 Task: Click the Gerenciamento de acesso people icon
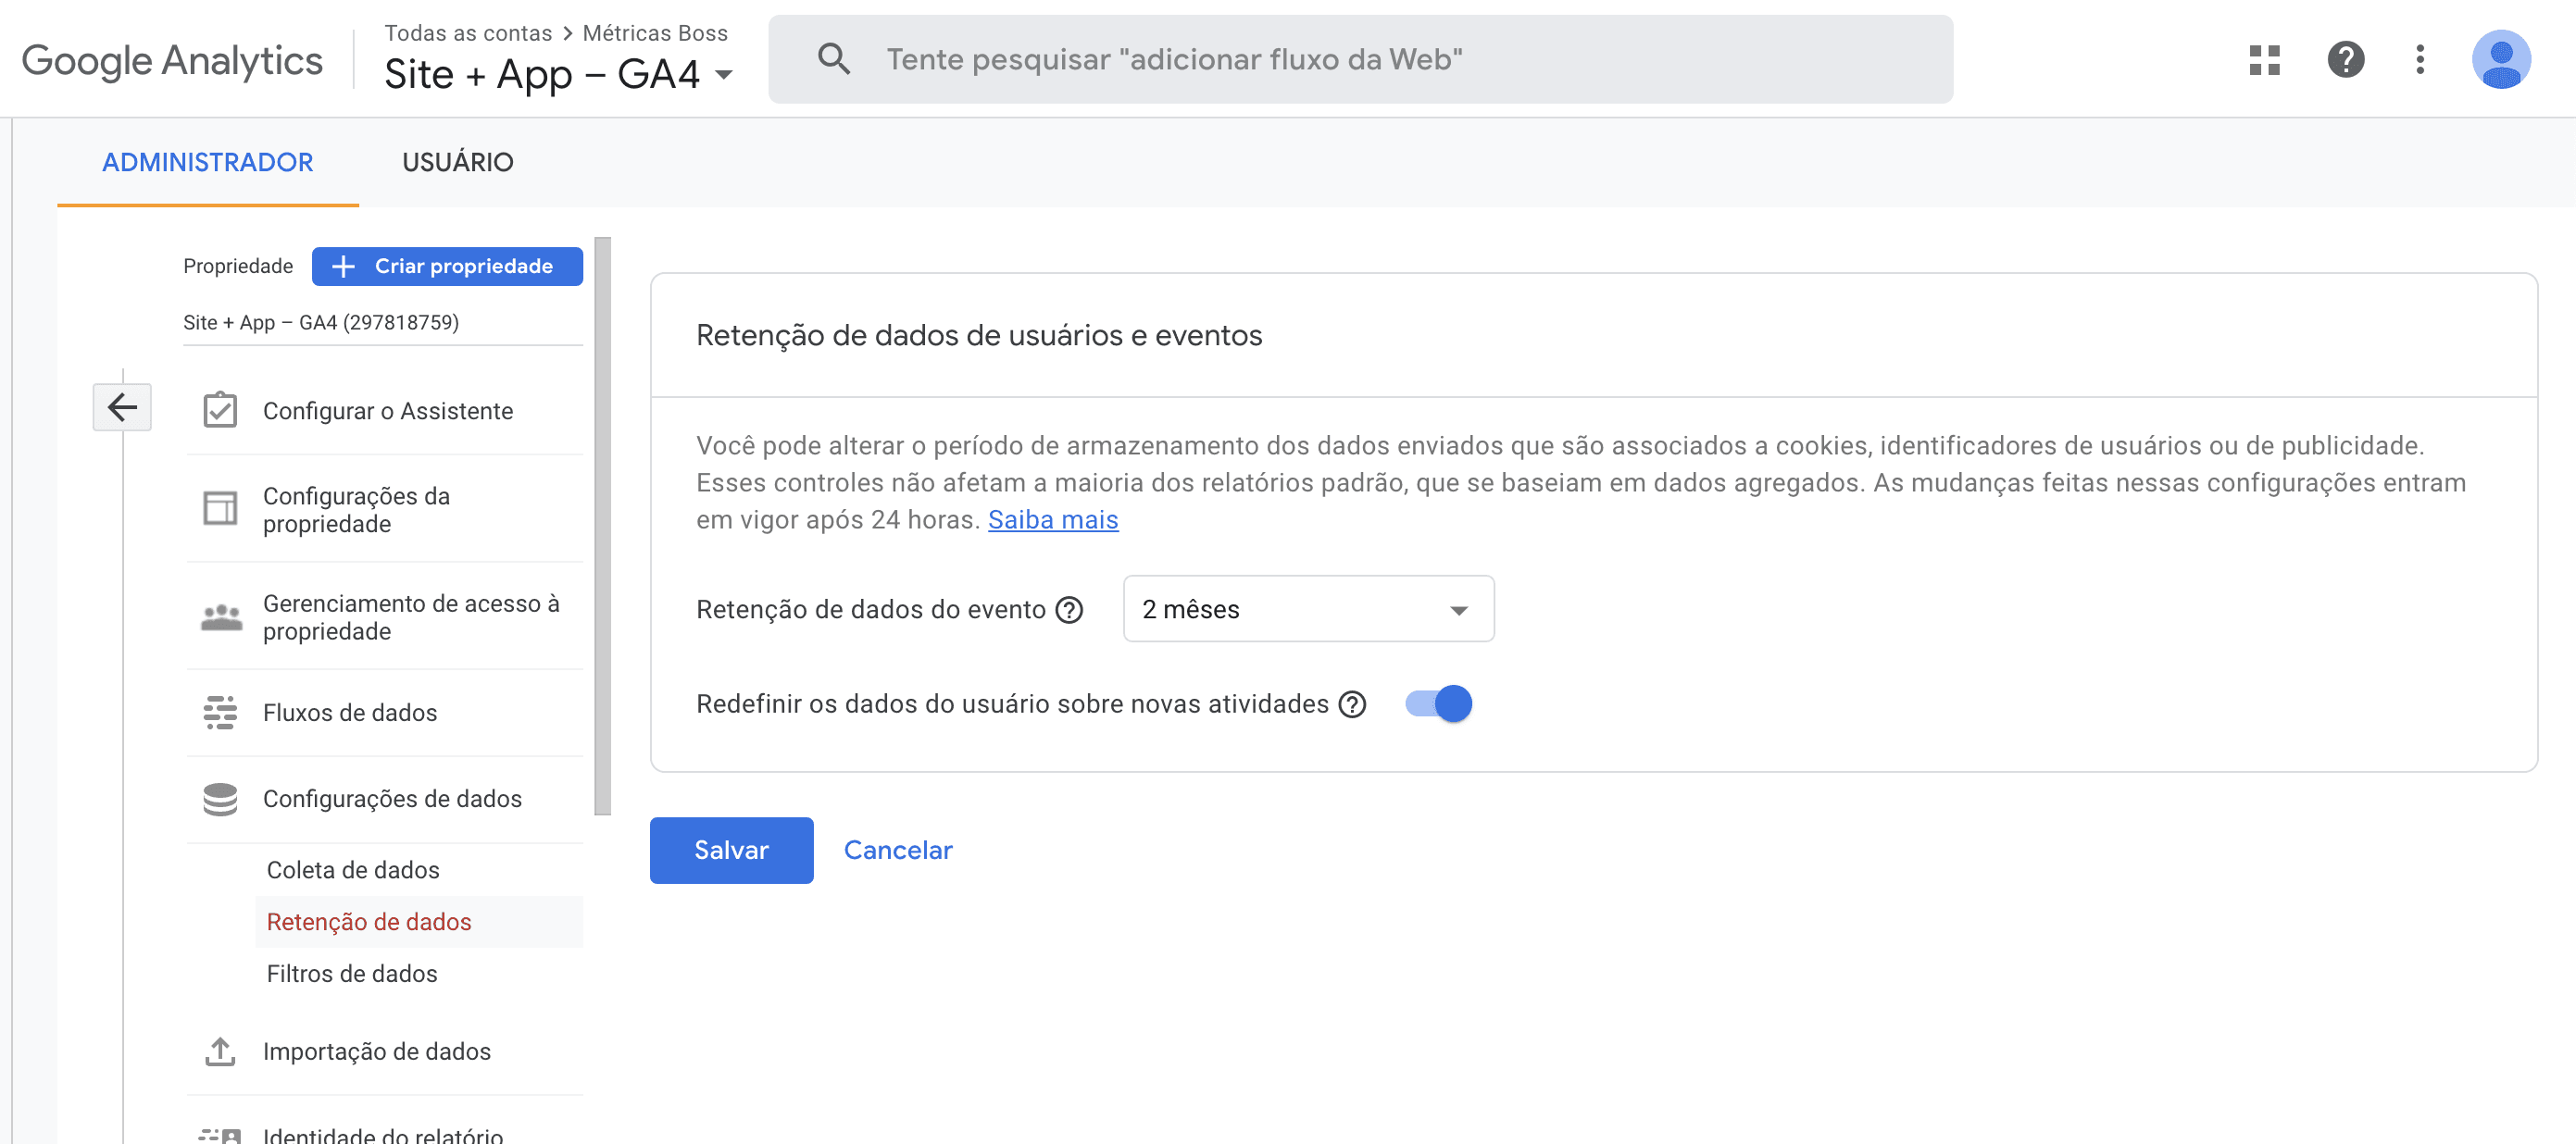tap(220, 617)
